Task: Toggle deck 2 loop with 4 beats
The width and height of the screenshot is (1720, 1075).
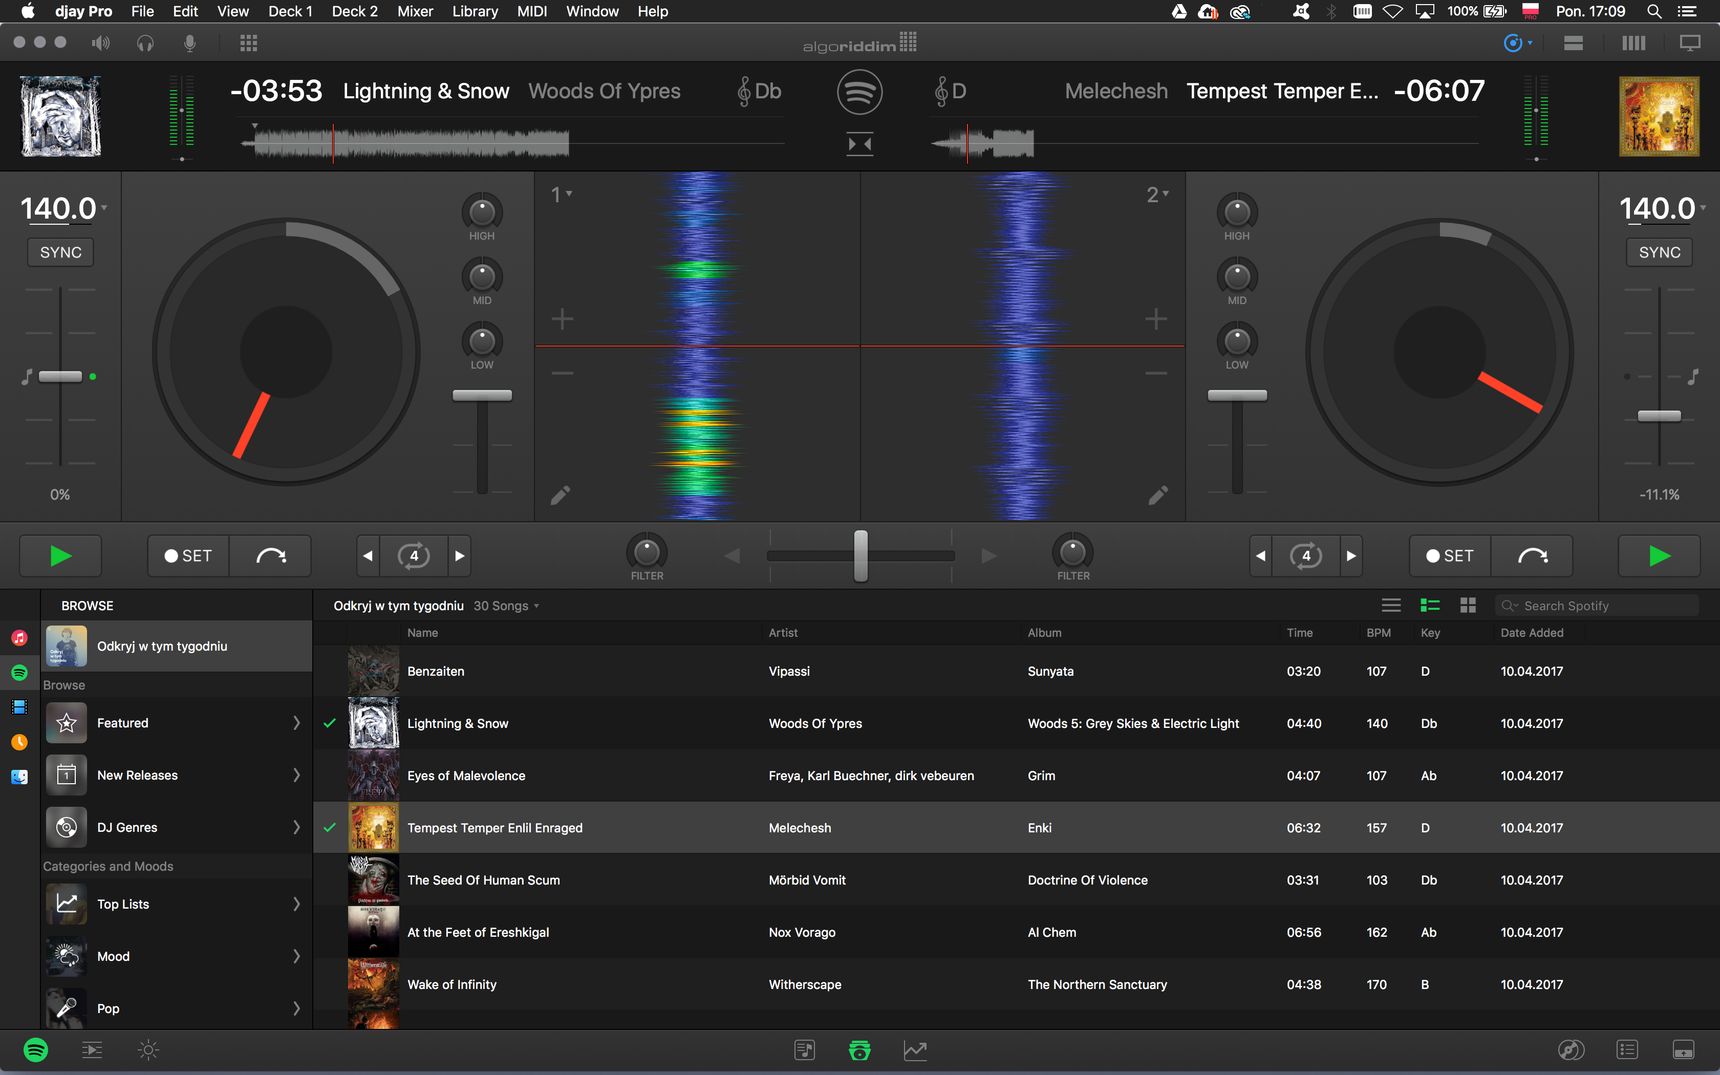Action: (x=1306, y=556)
